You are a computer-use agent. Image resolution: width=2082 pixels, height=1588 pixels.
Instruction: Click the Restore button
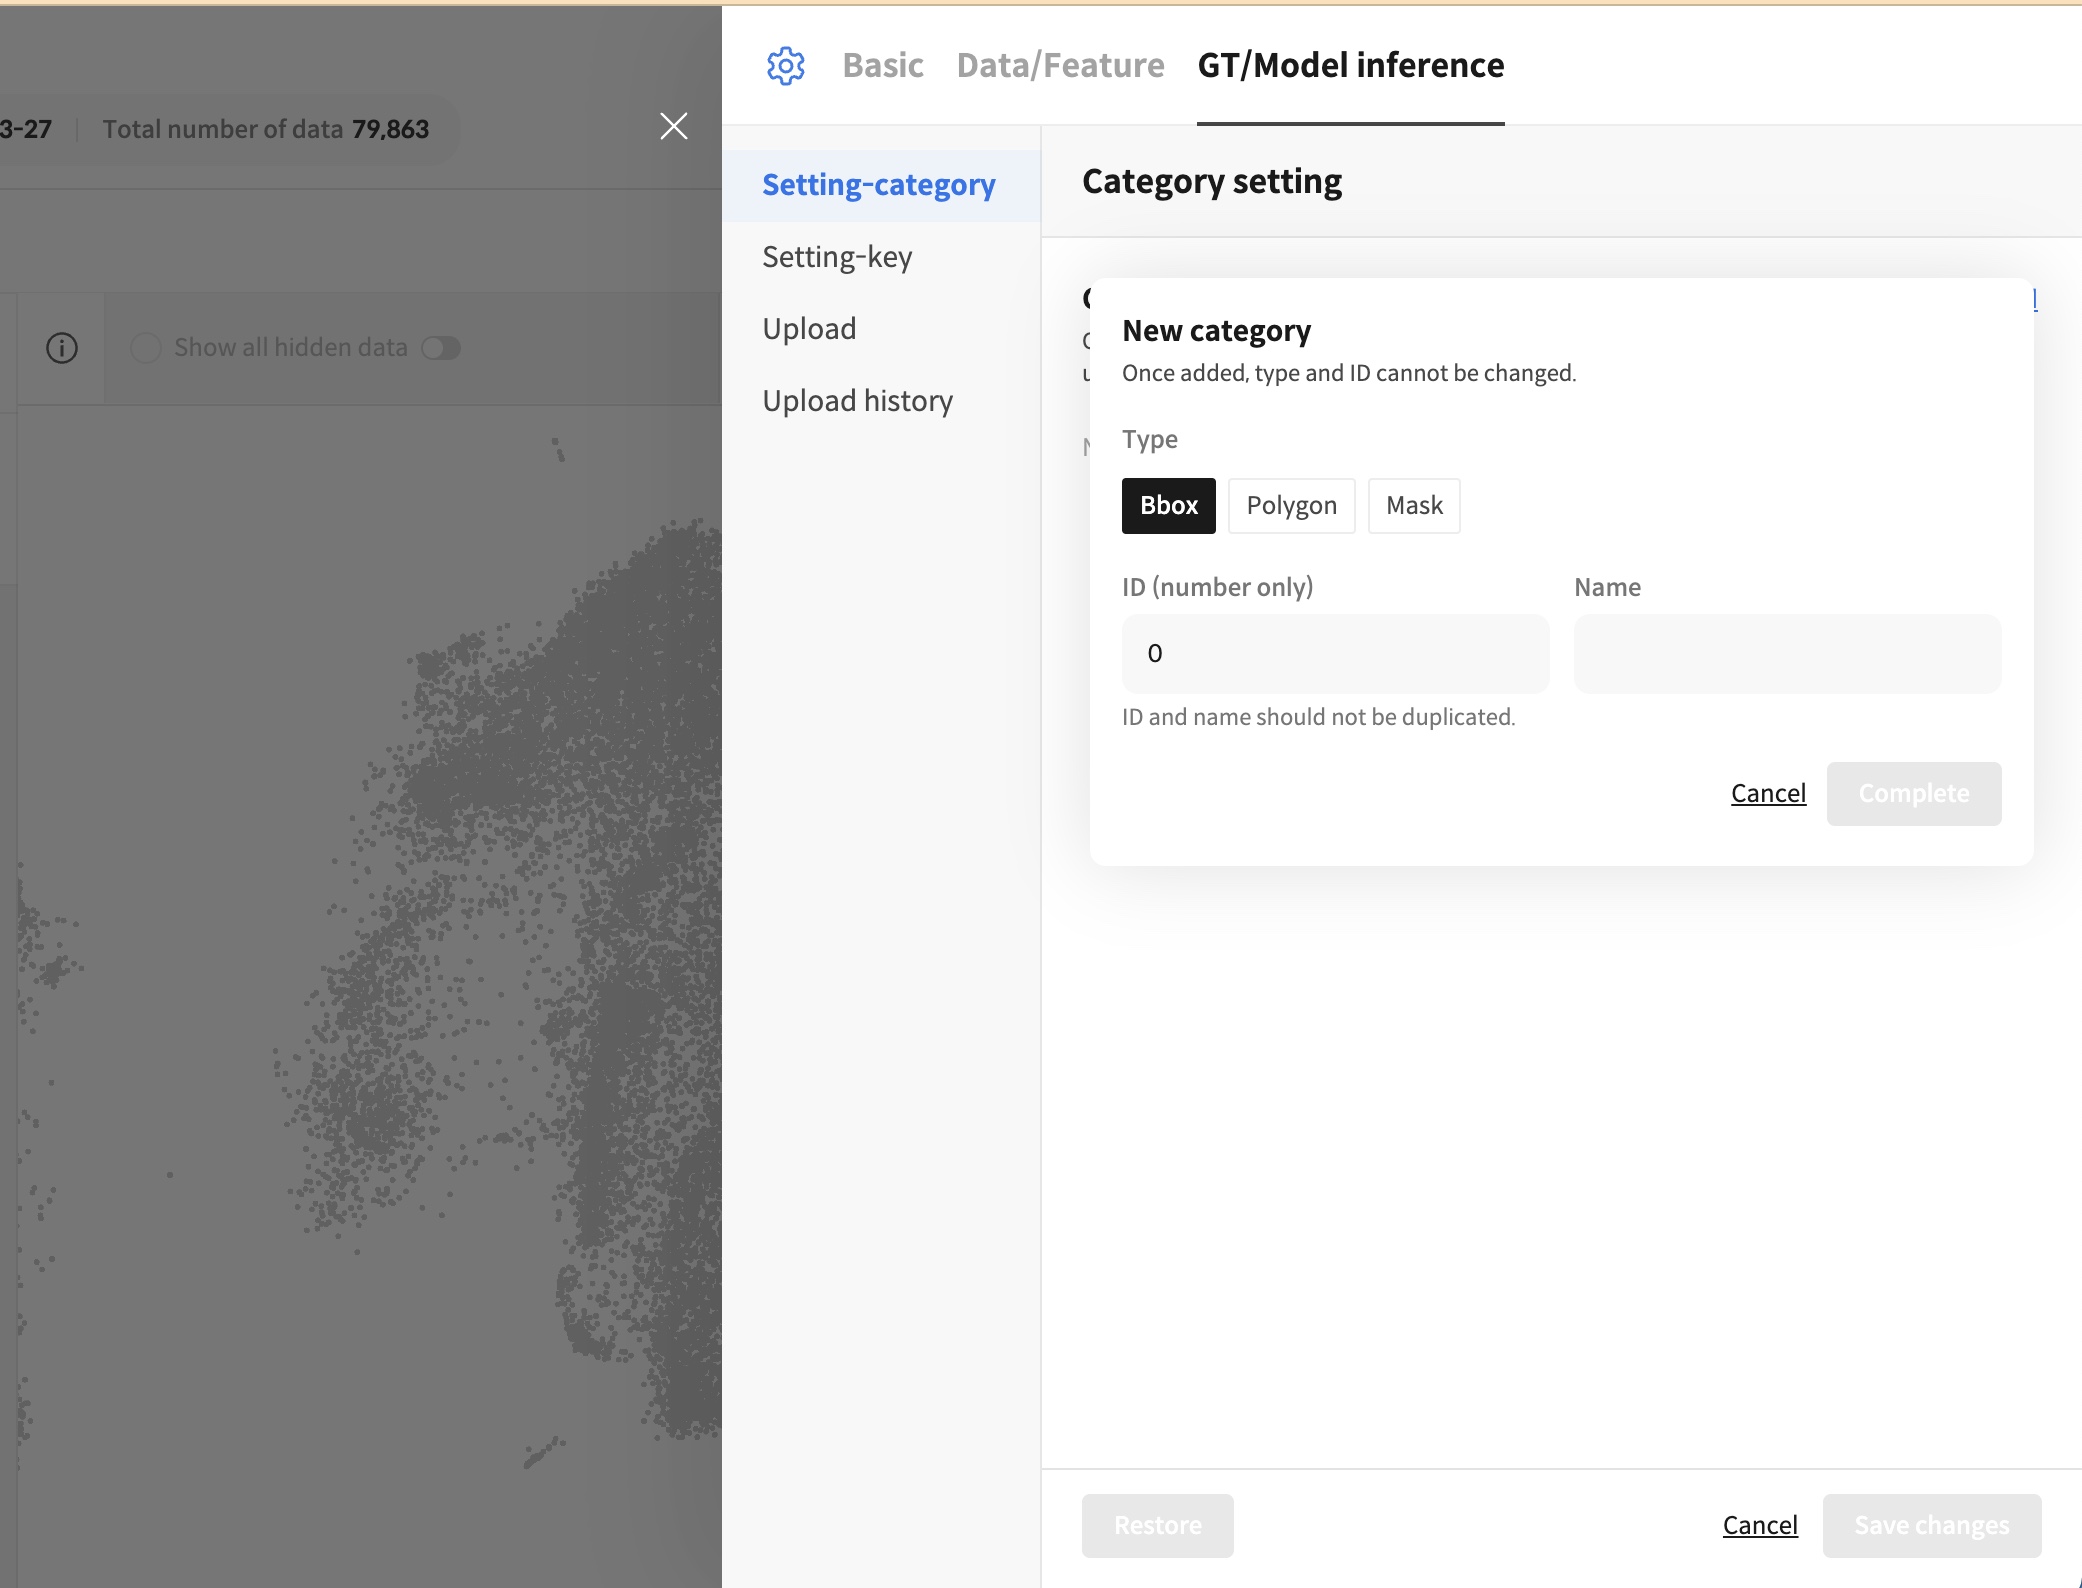(x=1157, y=1526)
